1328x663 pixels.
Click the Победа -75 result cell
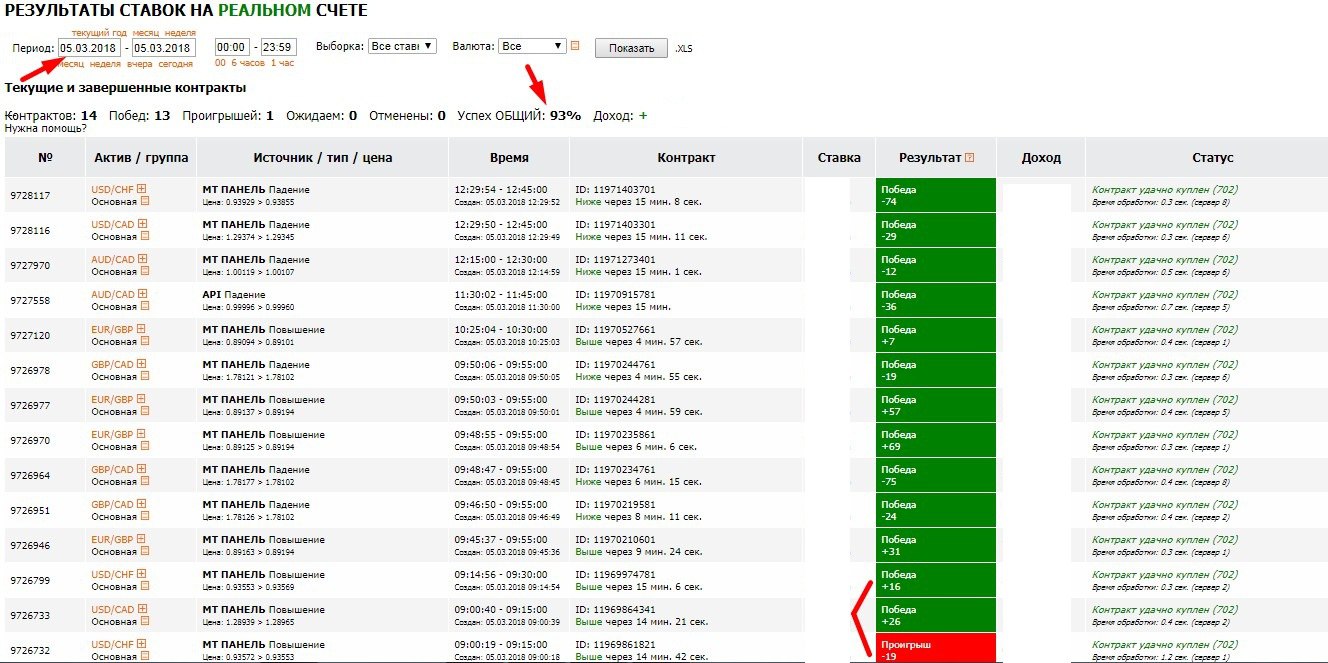tap(936, 475)
